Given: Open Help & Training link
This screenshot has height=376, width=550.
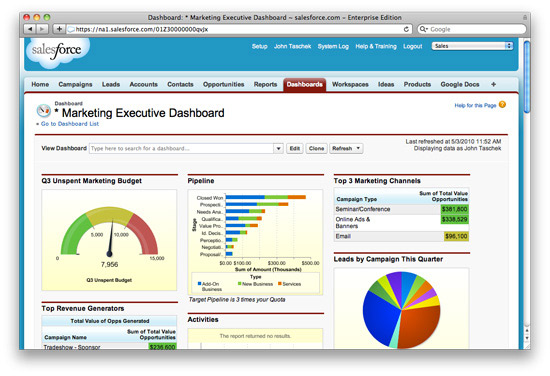Looking at the screenshot, I should (x=376, y=46).
